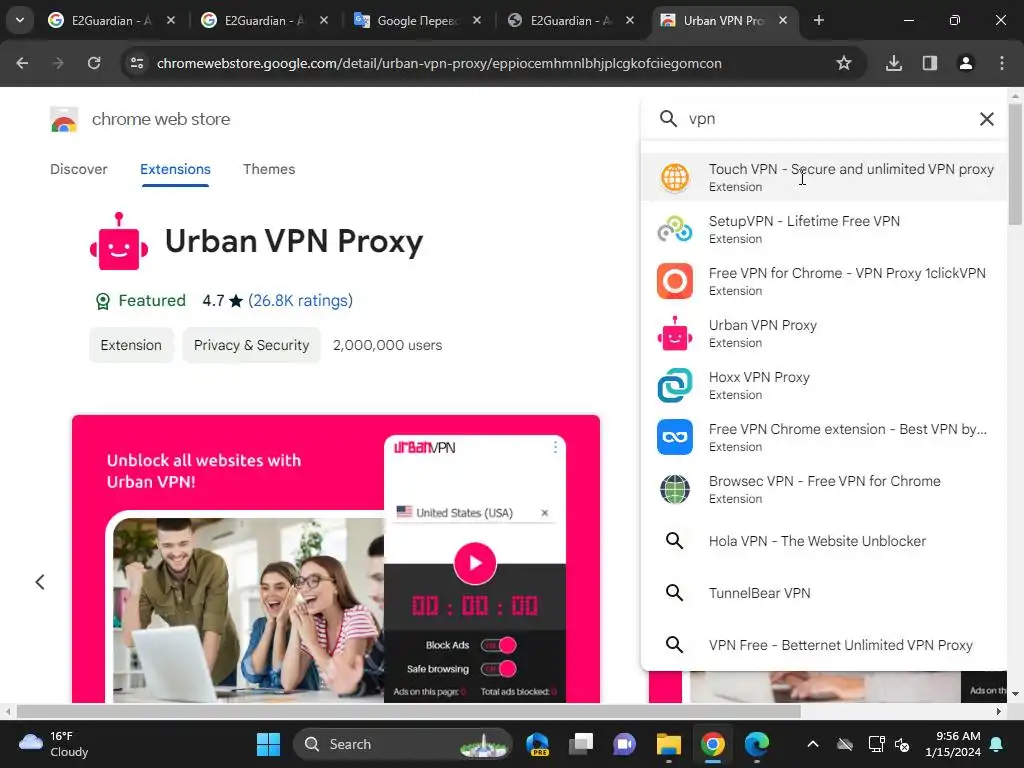Click the vertical page scrollbar

pyautogui.click(x=1015, y=166)
